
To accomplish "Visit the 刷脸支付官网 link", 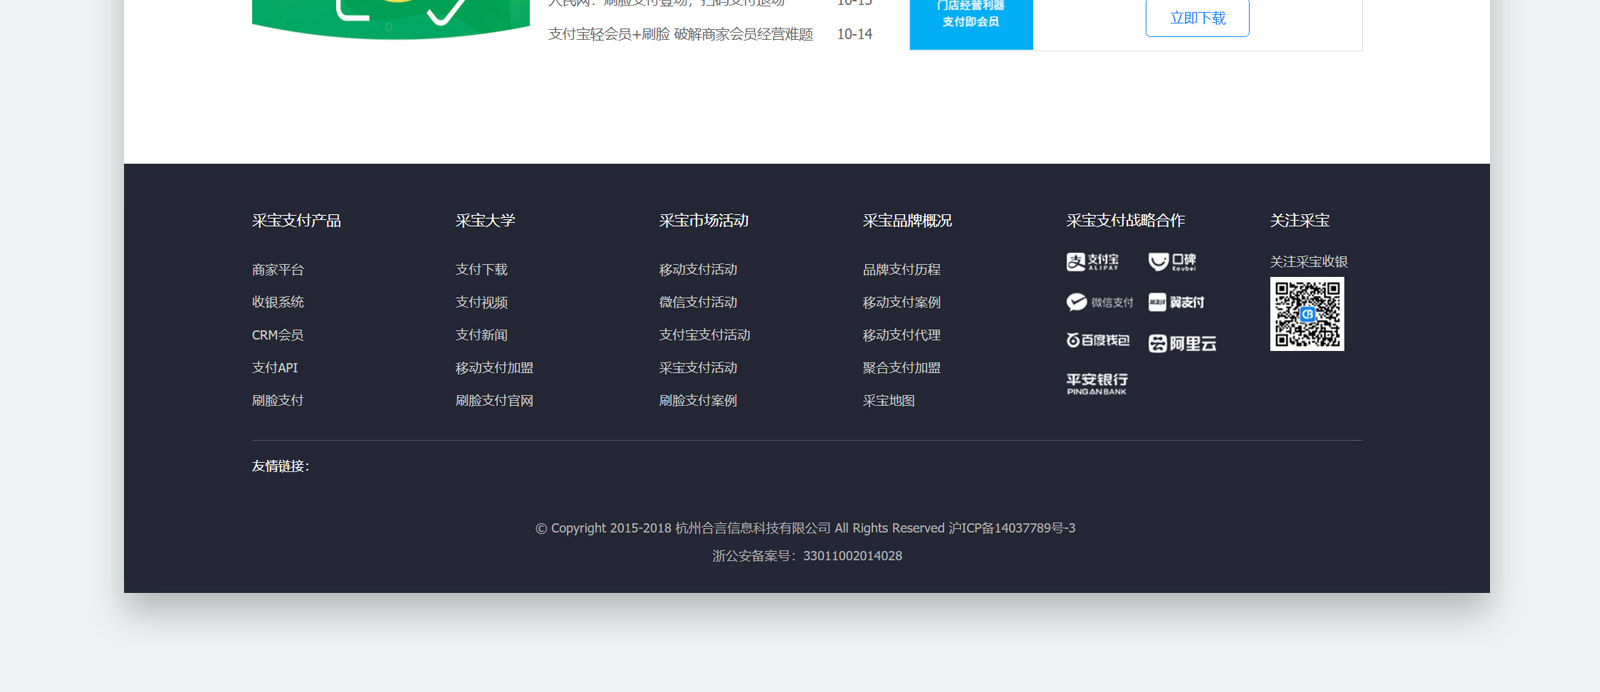I will click(494, 401).
